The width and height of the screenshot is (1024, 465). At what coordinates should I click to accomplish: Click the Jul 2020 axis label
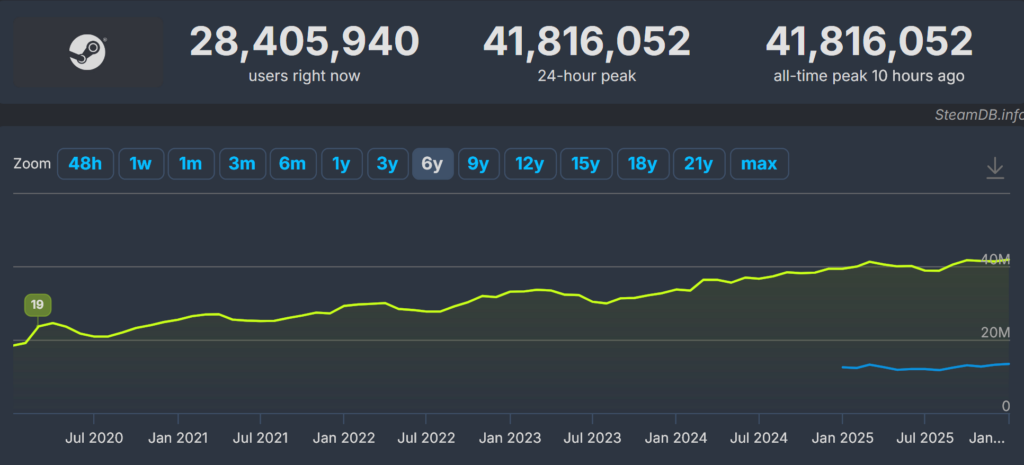pyautogui.click(x=93, y=438)
